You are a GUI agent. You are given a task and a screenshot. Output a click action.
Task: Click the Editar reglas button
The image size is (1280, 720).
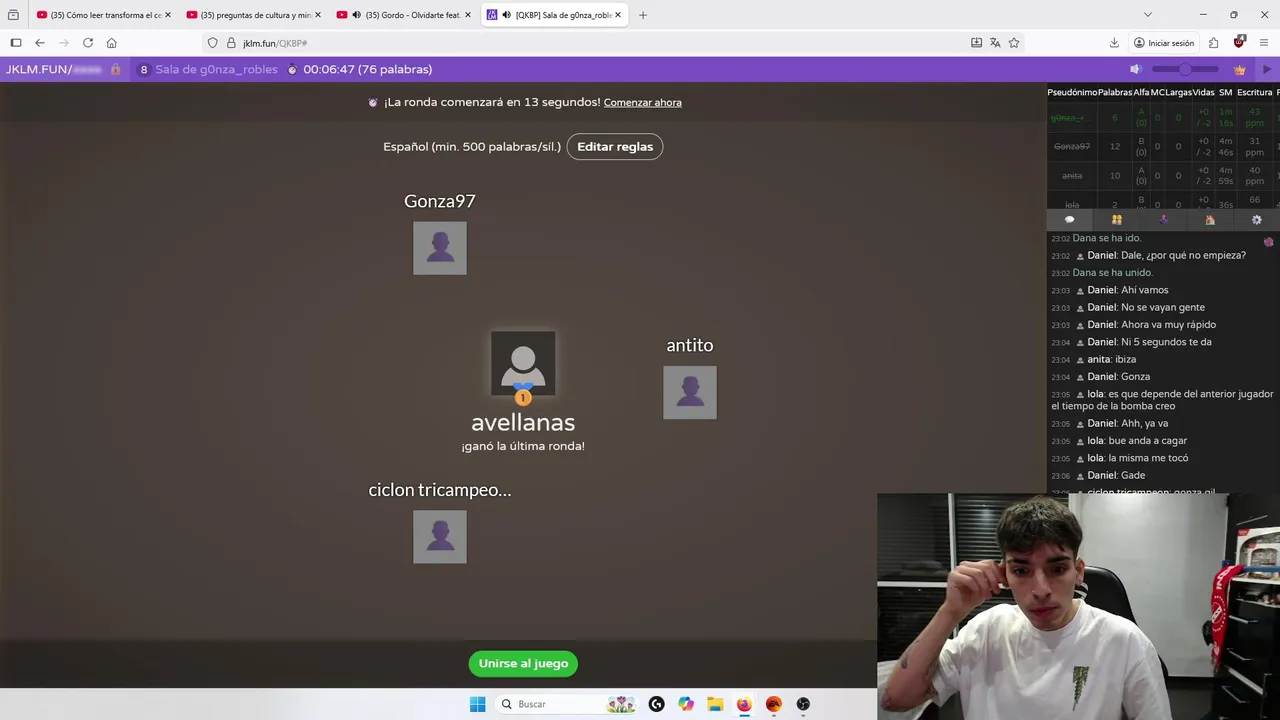pos(615,147)
